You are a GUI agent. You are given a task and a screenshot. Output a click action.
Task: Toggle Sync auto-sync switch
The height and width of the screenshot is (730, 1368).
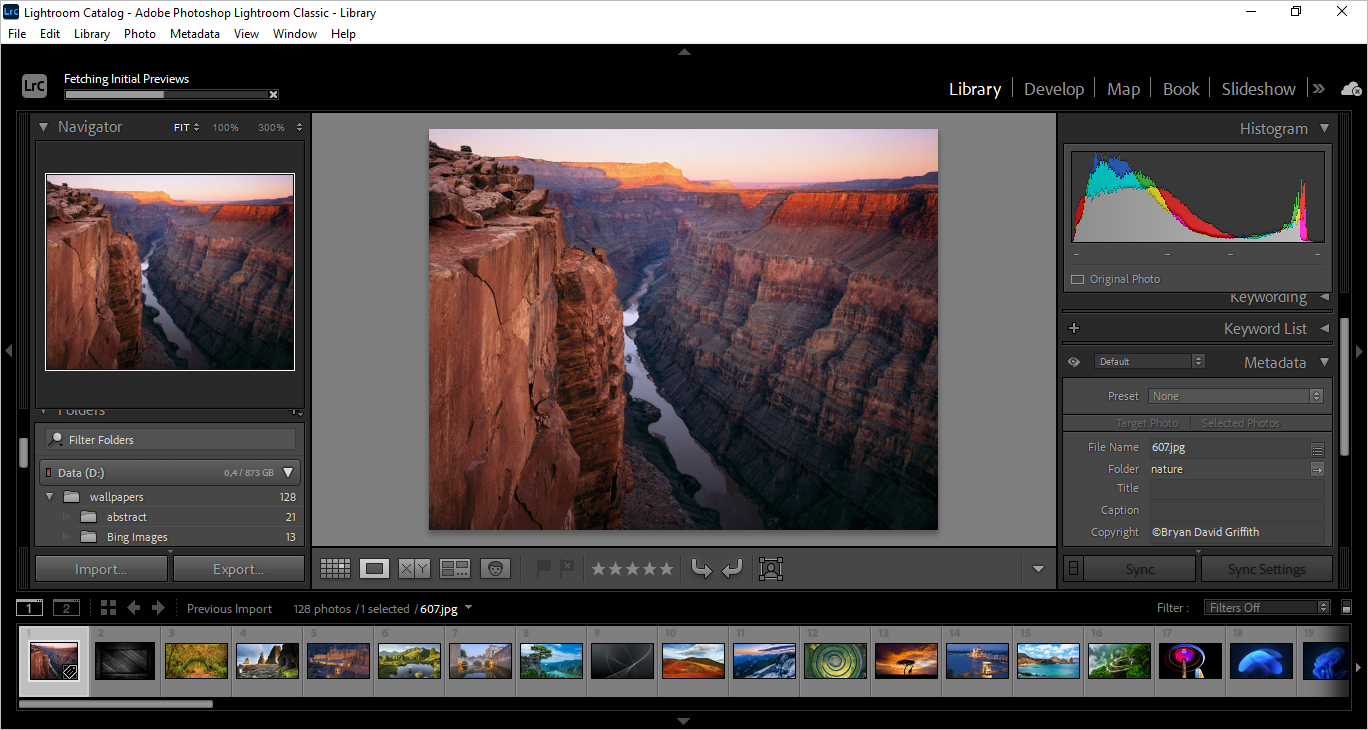[1073, 569]
